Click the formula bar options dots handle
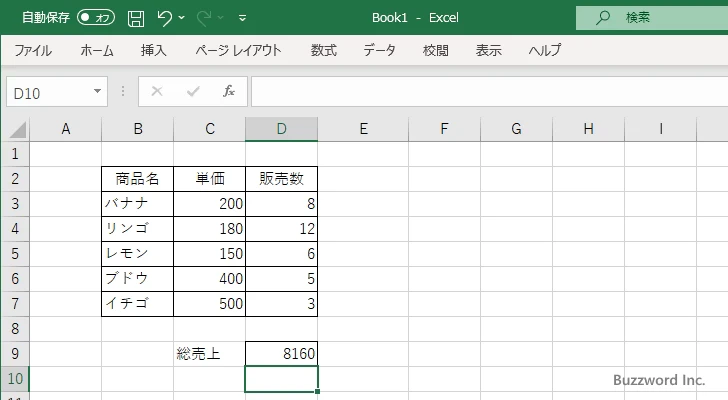The width and height of the screenshot is (728, 400). tap(123, 91)
